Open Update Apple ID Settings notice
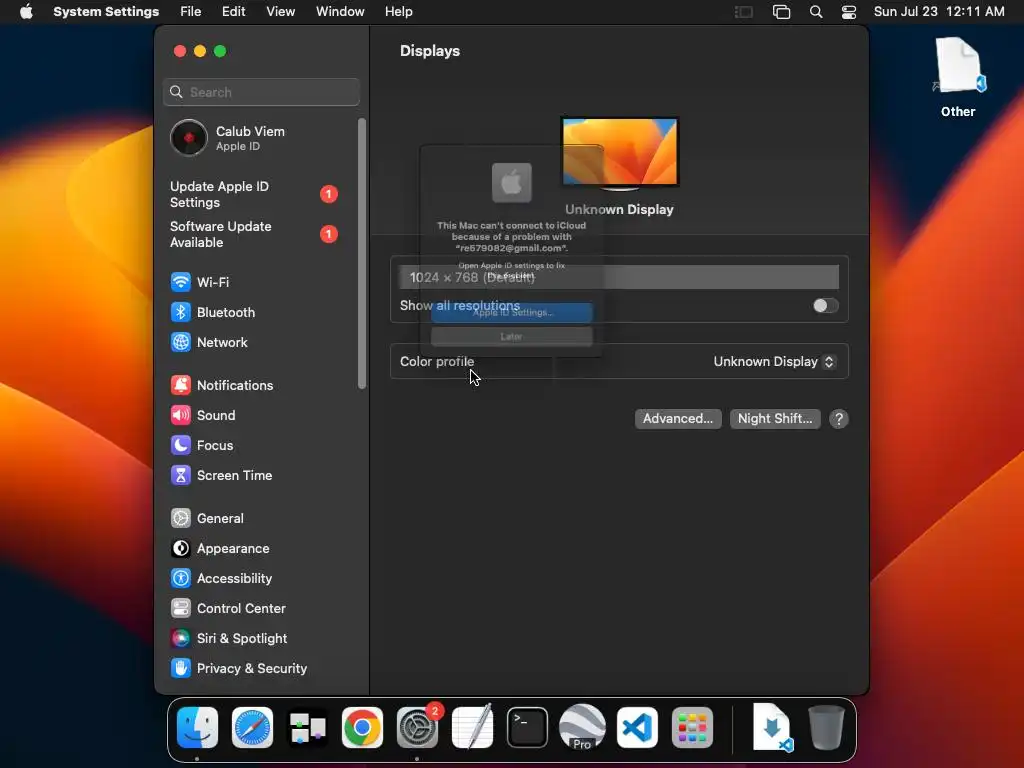Viewport: 1024px width, 768px height. [255, 195]
